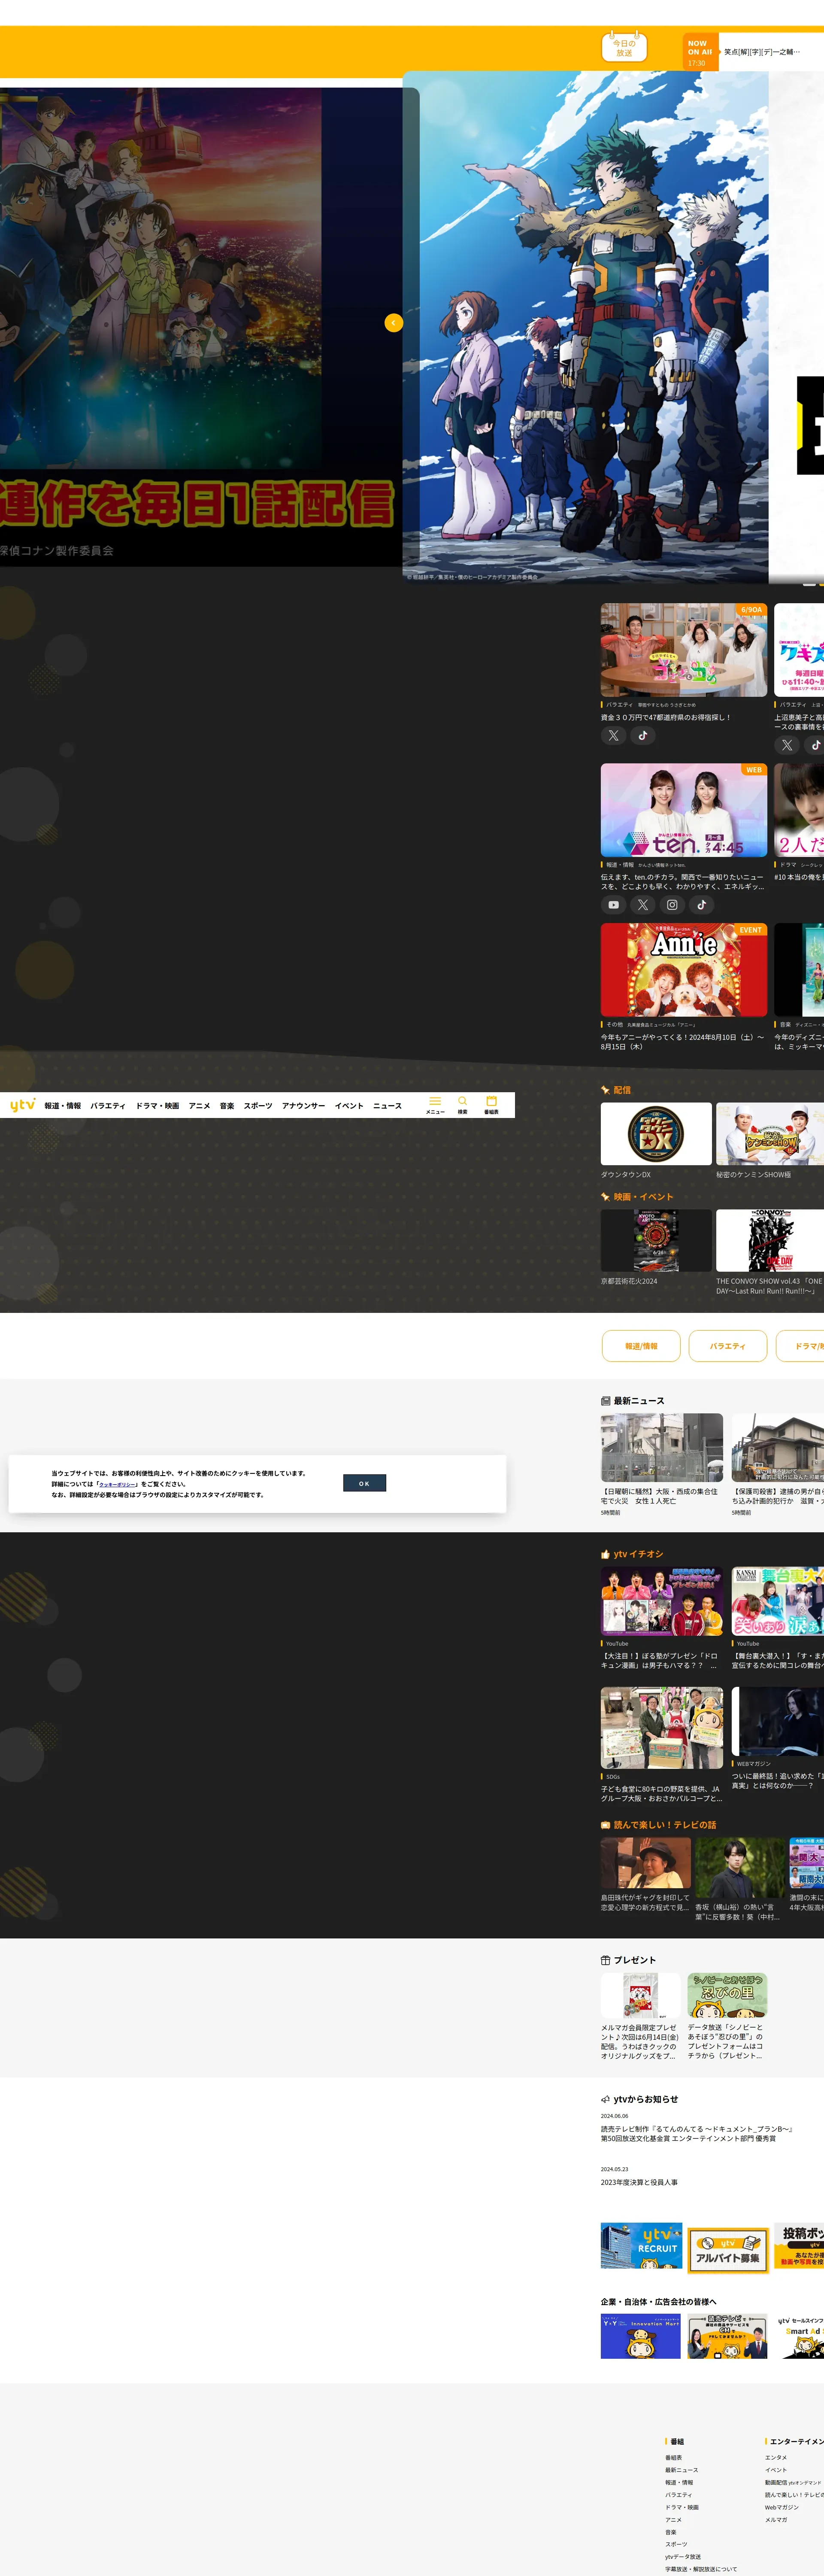The image size is (824, 2576).
Task: Select the バラエティ category filter button
Action: (x=727, y=1346)
